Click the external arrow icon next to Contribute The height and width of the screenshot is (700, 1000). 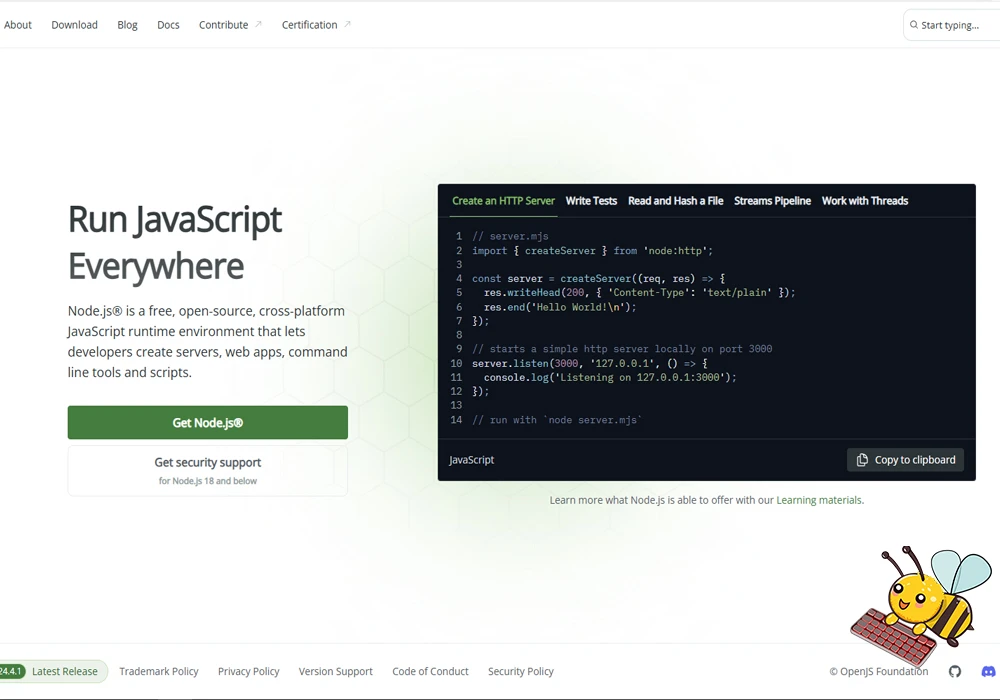click(258, 24)
